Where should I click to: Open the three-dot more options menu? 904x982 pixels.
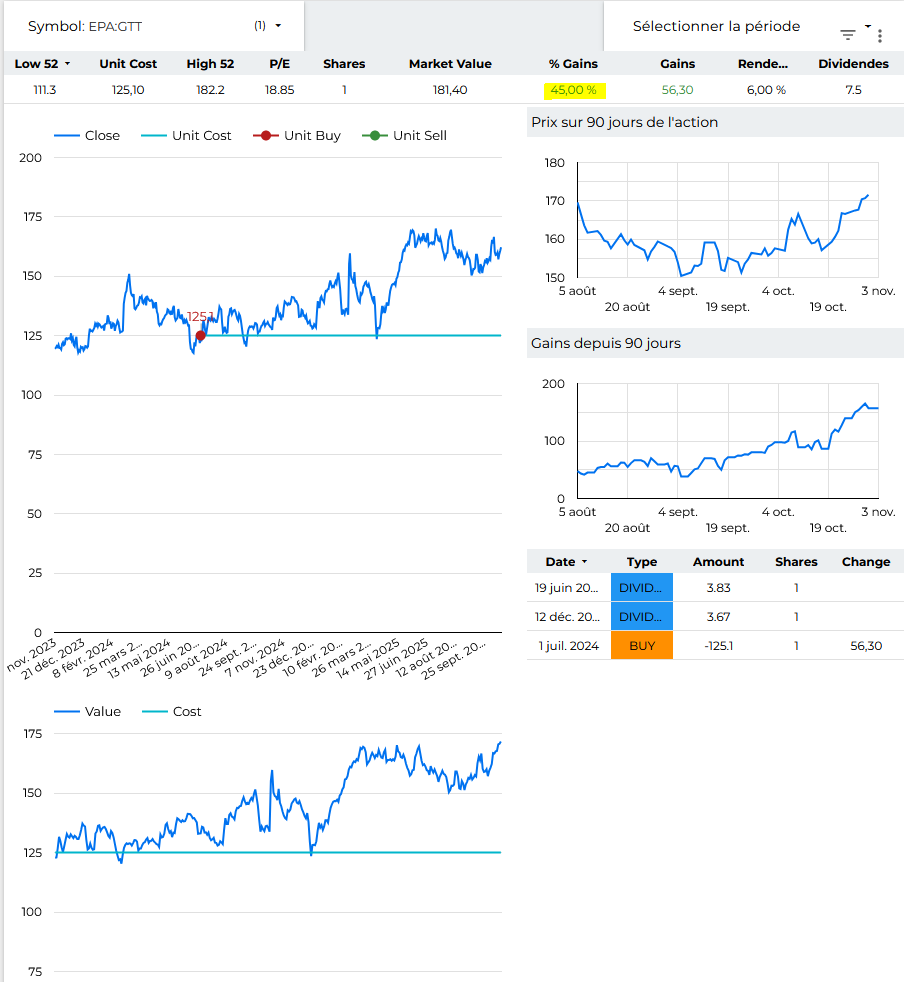(x=880, y=36)
